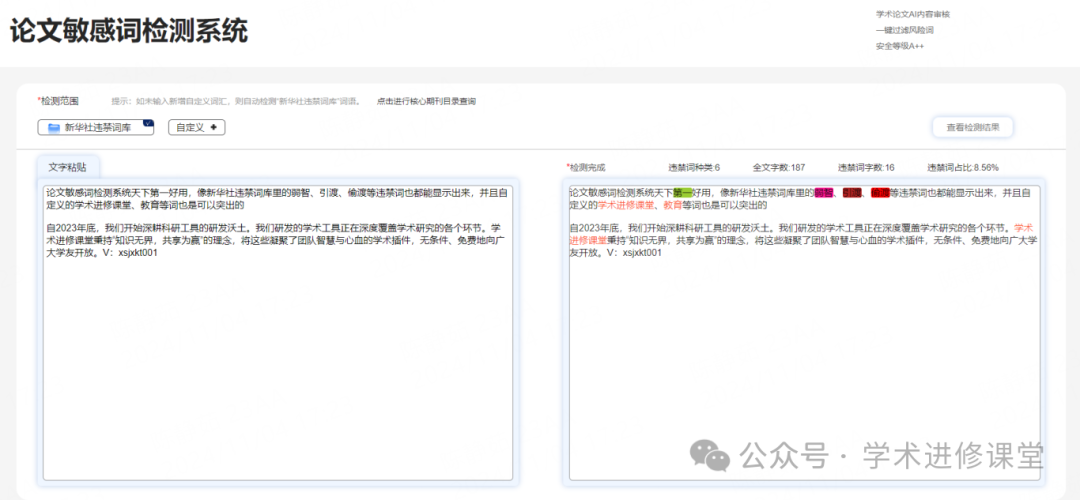This screenshot has height=500, width=1080.
Task: Click the magenta highlighted word 弱智
Action: [x=824, y=193]
